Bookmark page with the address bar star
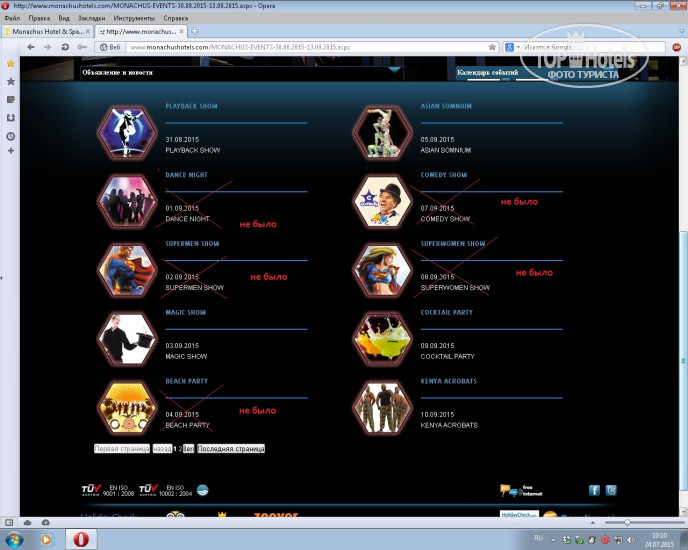The height and width of the screenshot is (550, 688). pyautogui.click(x=492, y=47)
